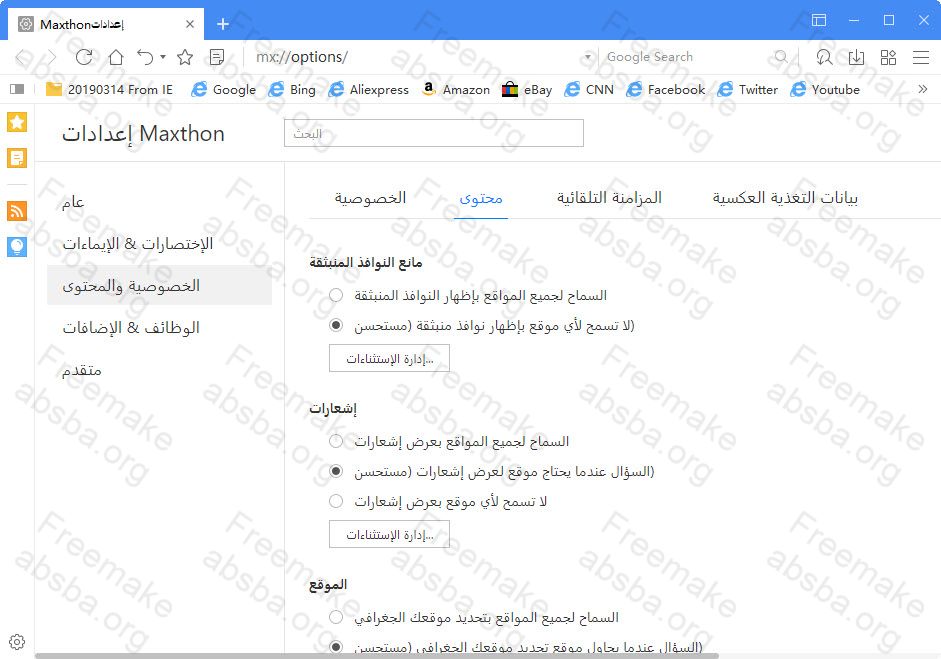941x659 pixels.
Task: Open the Bing bookmark
Action: click(x=292, y=89)
